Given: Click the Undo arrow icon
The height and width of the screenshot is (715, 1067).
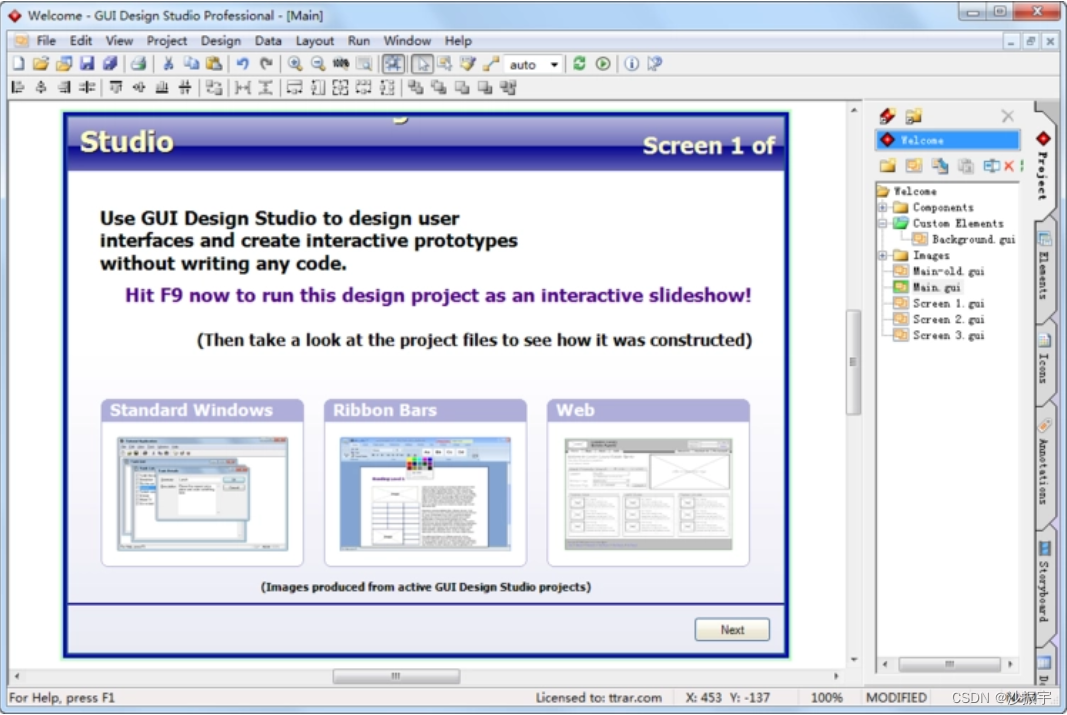Looking at the screenshot, I should pos(242,64).
